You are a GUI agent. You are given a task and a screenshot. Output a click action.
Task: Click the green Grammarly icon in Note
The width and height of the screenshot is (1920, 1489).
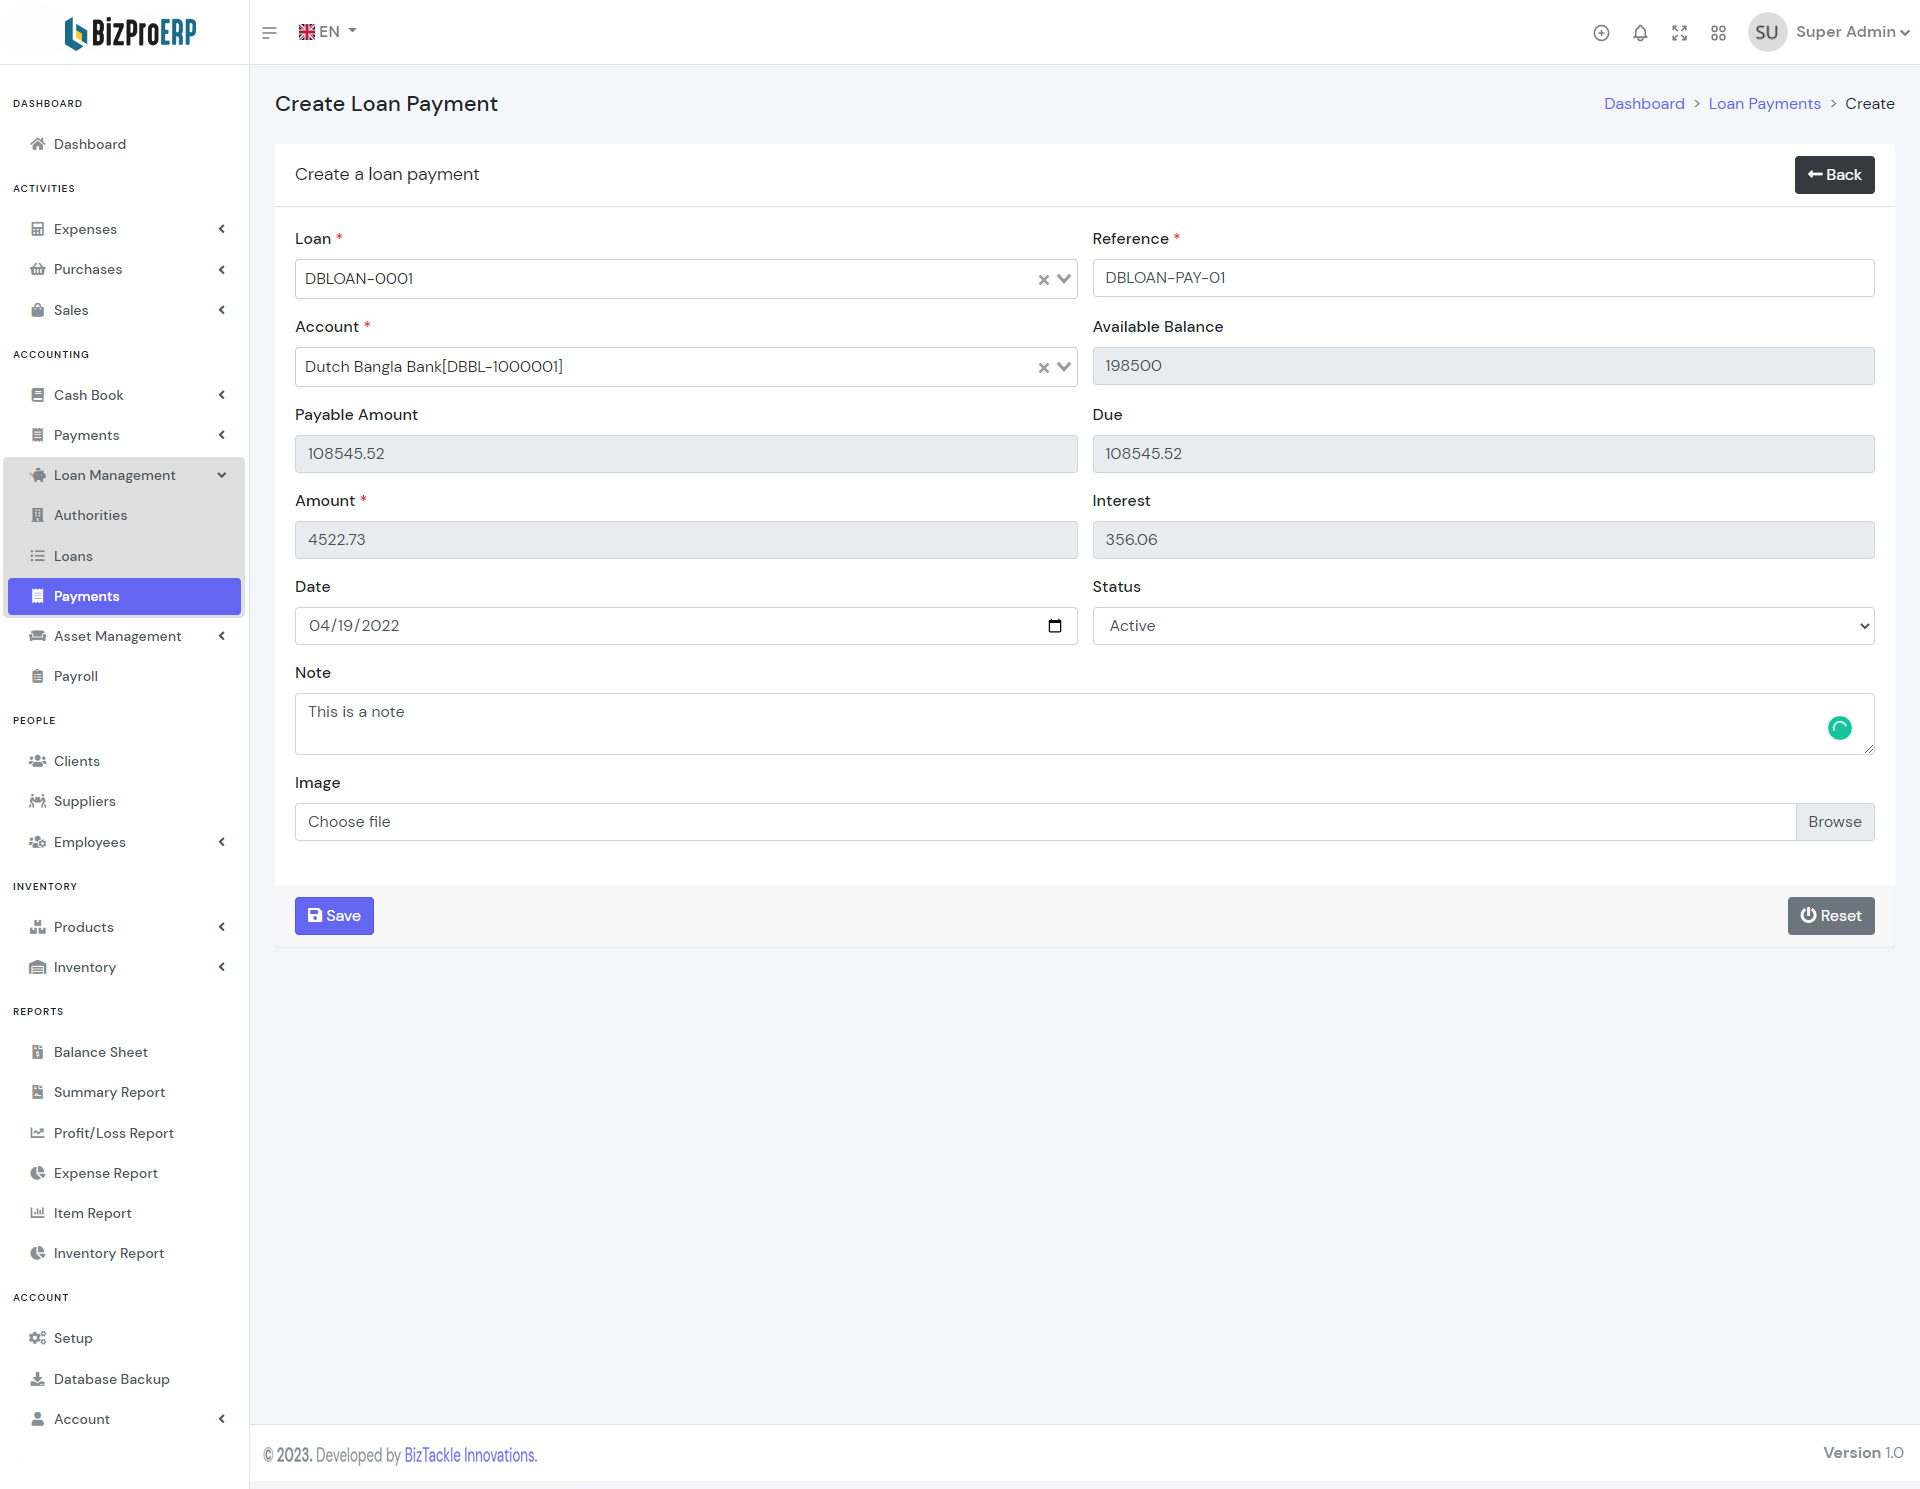1839,728
